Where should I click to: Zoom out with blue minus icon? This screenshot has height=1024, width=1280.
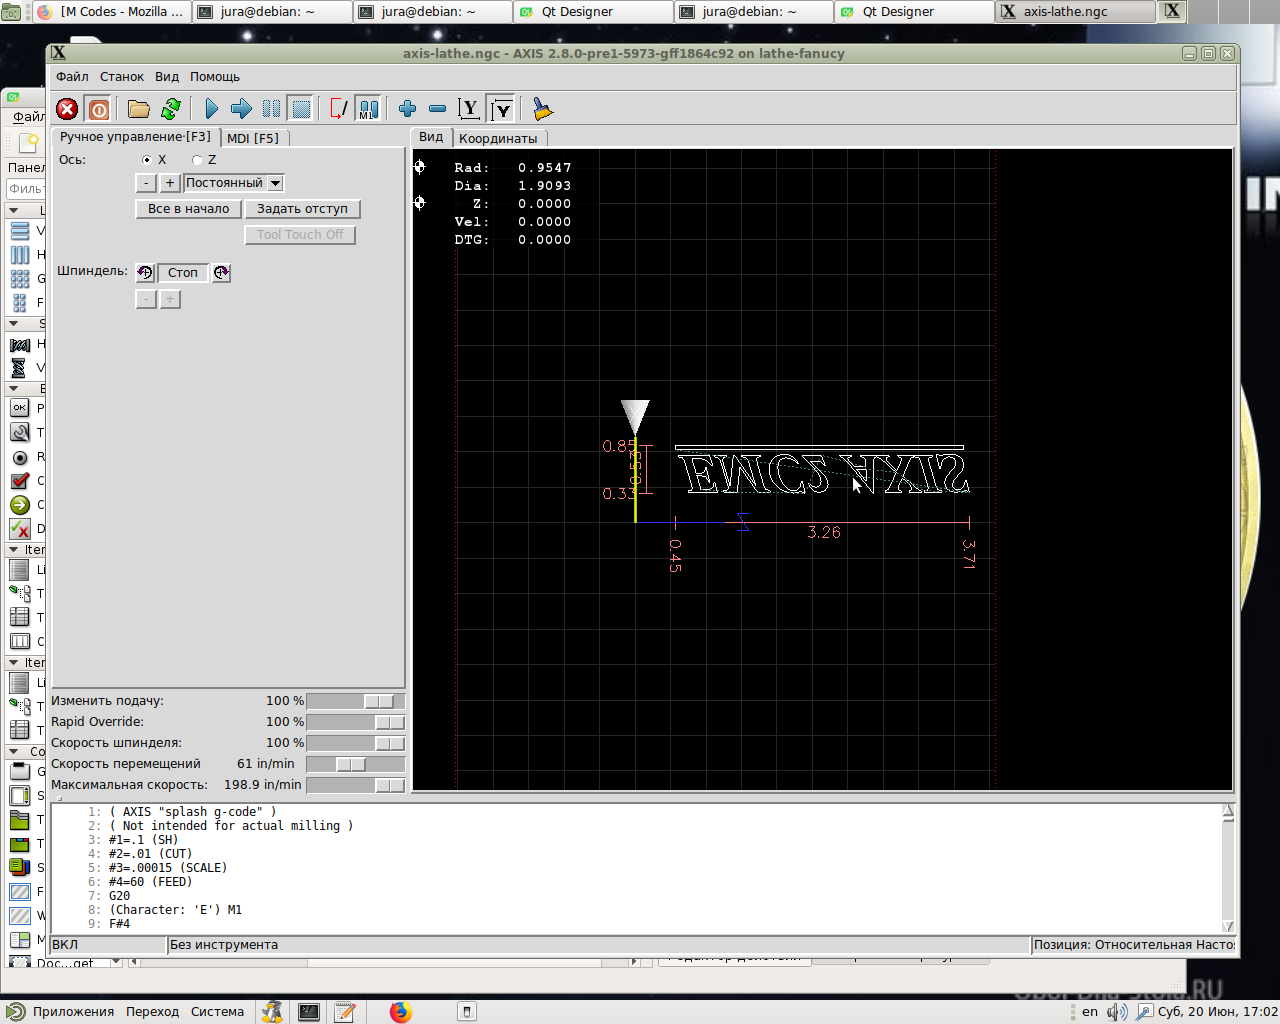coord(437,109)
